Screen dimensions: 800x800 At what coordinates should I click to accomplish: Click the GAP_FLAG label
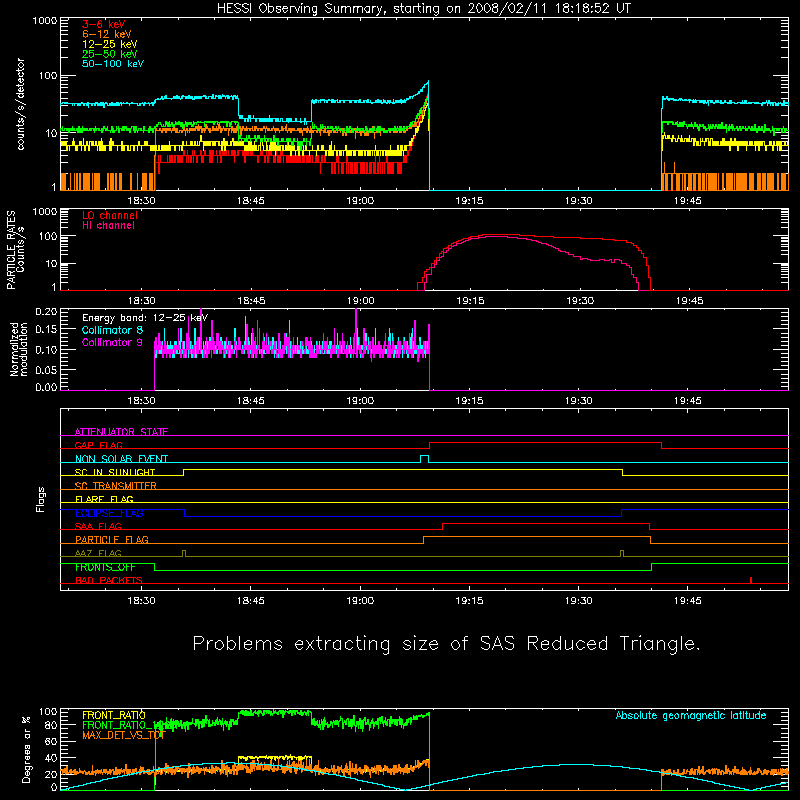coord(98,445)
